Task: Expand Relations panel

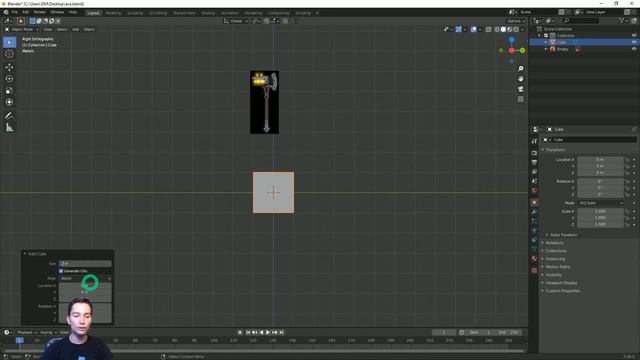Action: (x=554, y=243)
